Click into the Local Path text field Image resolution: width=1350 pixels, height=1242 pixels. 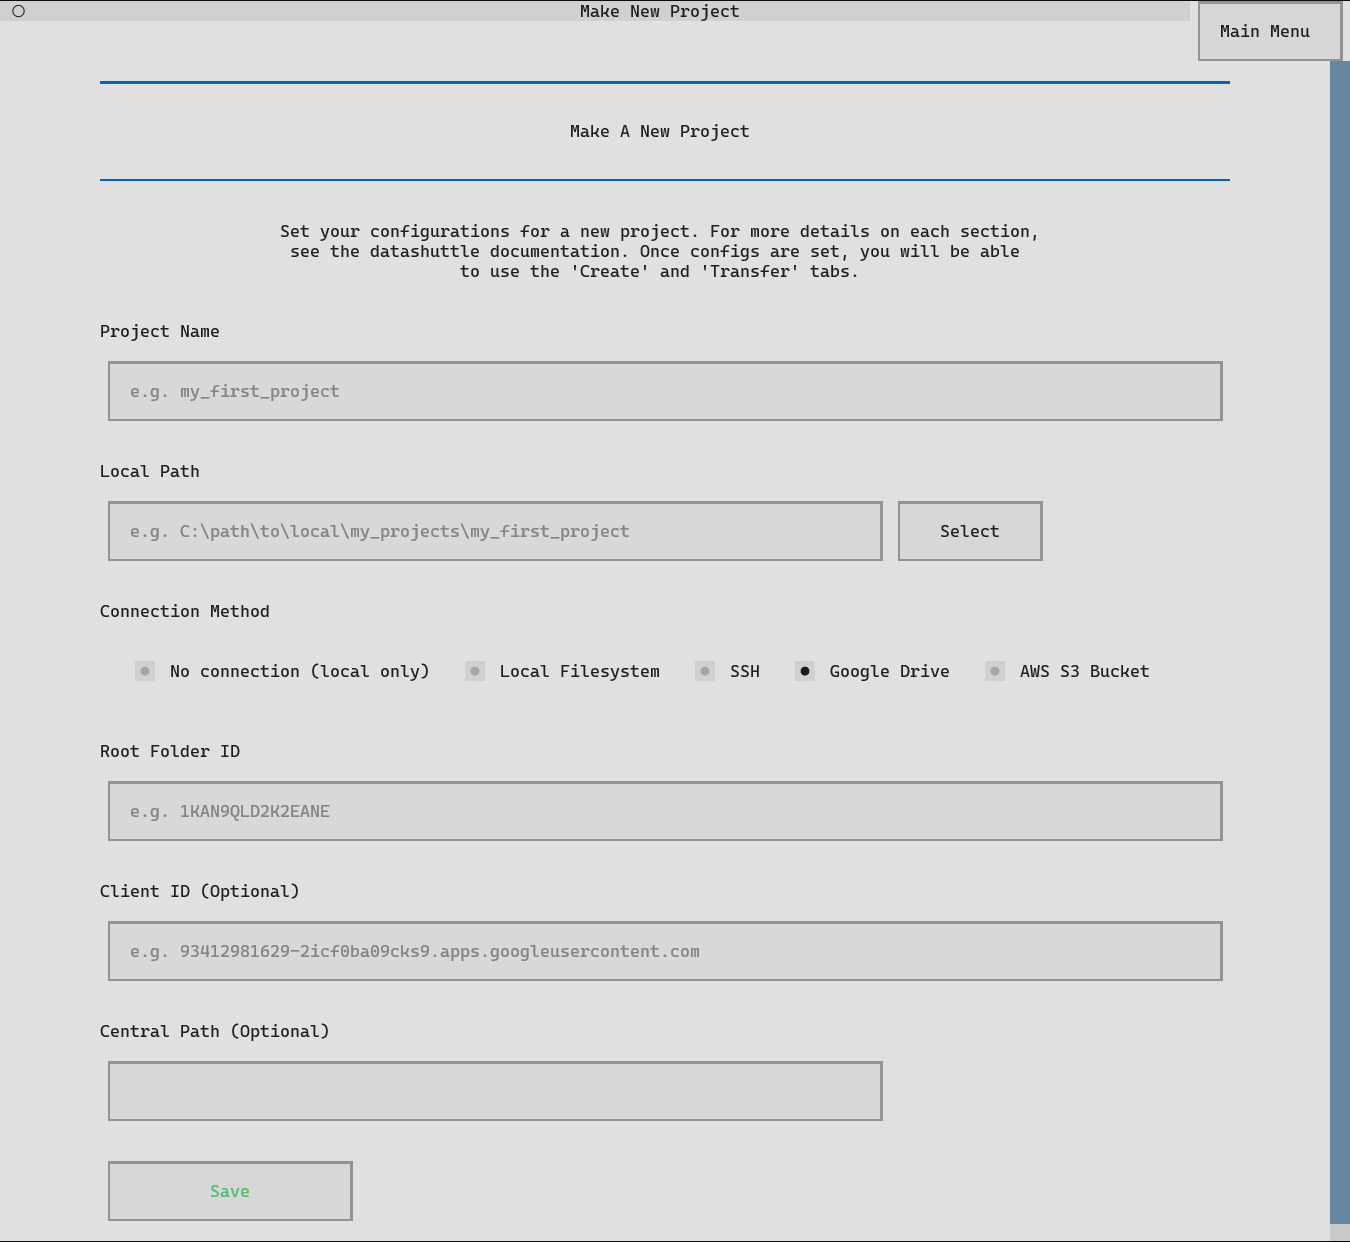tap(494, 531)
